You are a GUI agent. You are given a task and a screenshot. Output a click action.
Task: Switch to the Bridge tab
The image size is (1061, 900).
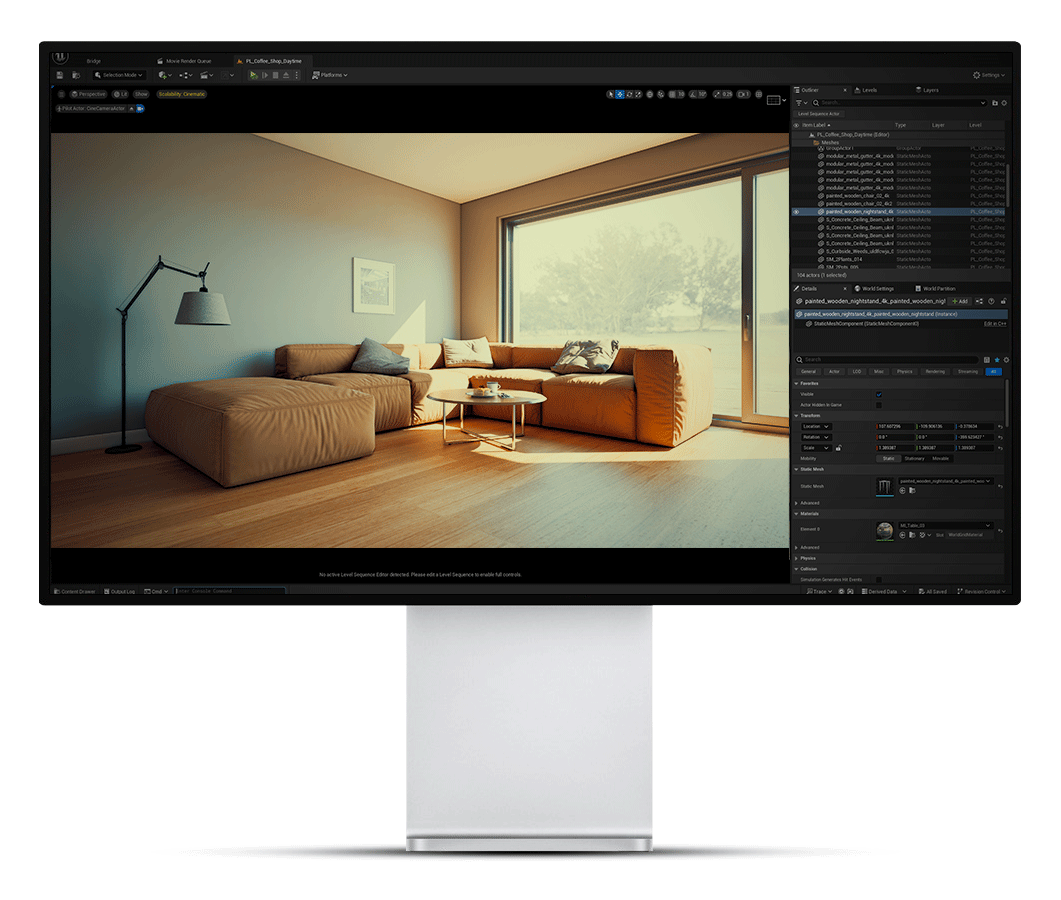[x=93, y=61]
